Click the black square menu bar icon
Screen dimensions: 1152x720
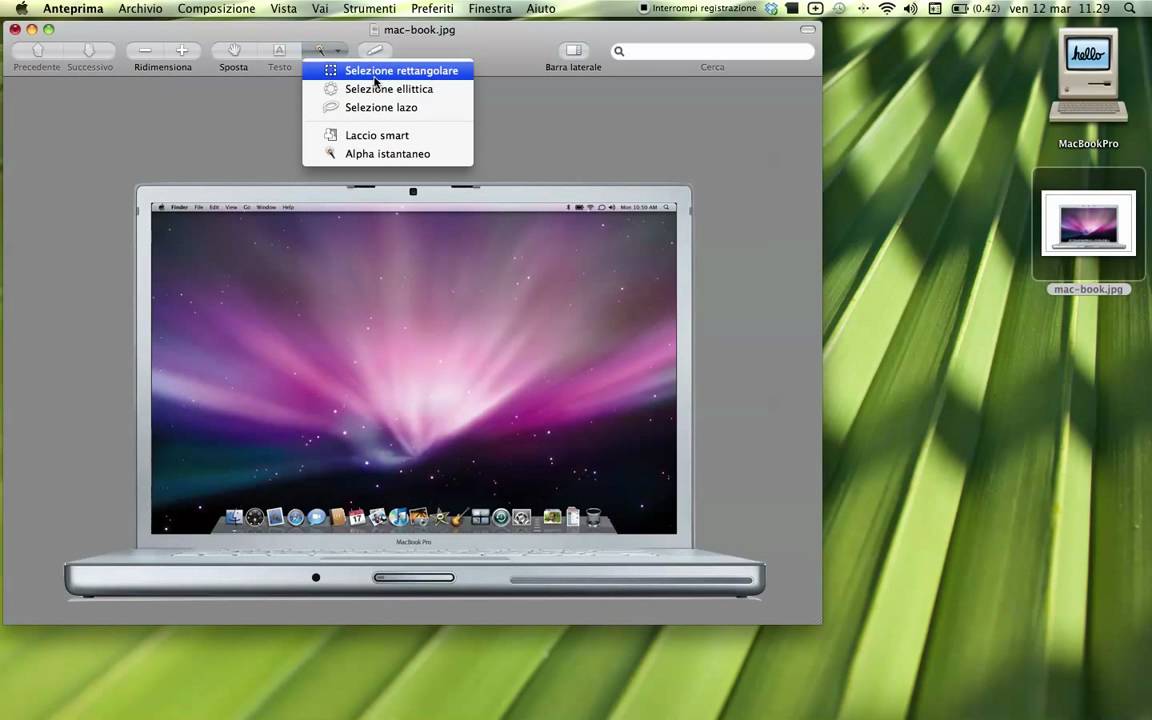[x=792, y=9]
